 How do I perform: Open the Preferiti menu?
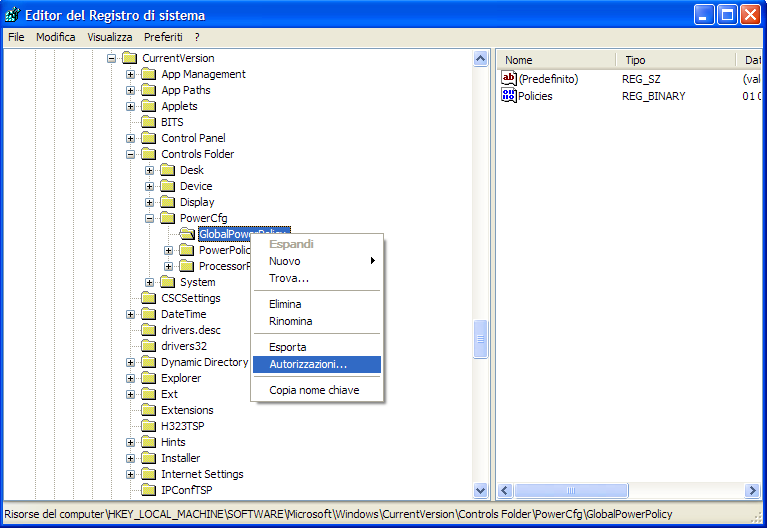[163, 37]
